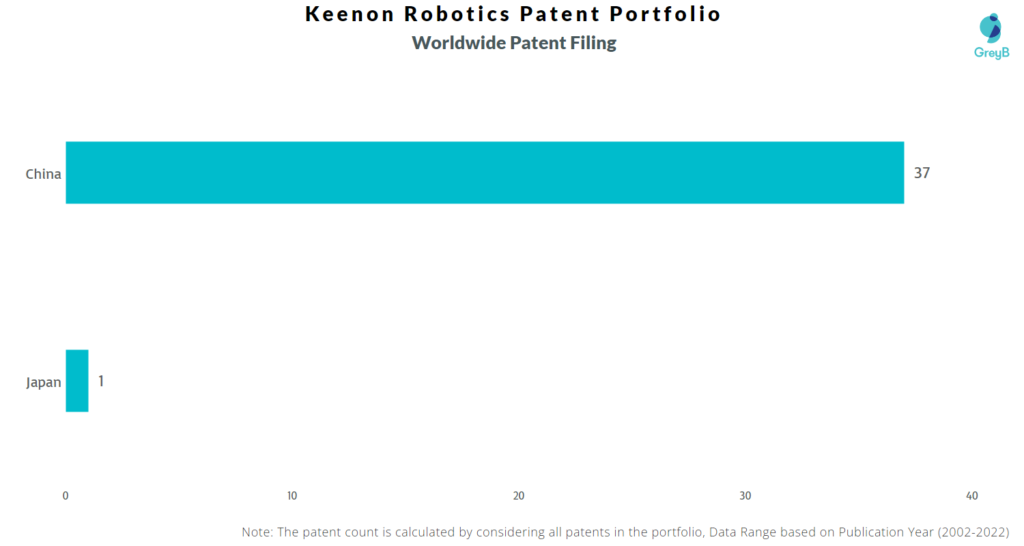The image size is (1024, 546).
Task: Click the x-axis tick label 20
Action: [x=519, y=496]
